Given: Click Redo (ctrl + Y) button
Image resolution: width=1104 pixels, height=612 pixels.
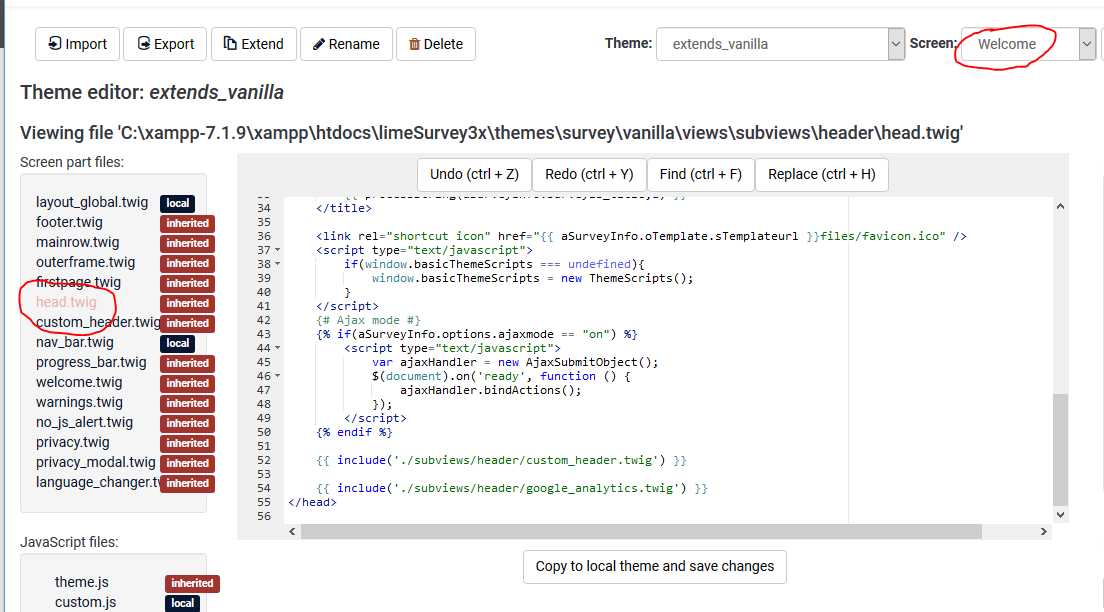Looking at the screenshot, I should [x=589, y=174].
